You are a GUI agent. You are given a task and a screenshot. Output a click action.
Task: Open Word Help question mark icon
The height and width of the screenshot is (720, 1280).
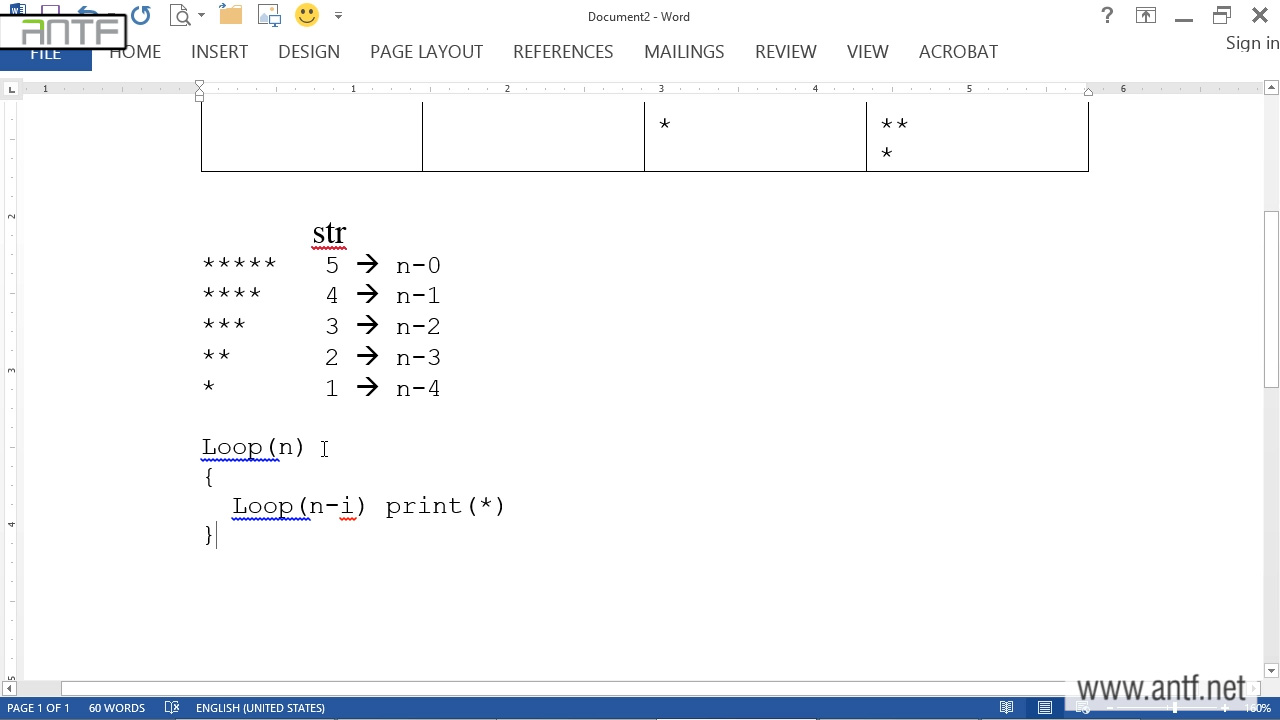1107,15
